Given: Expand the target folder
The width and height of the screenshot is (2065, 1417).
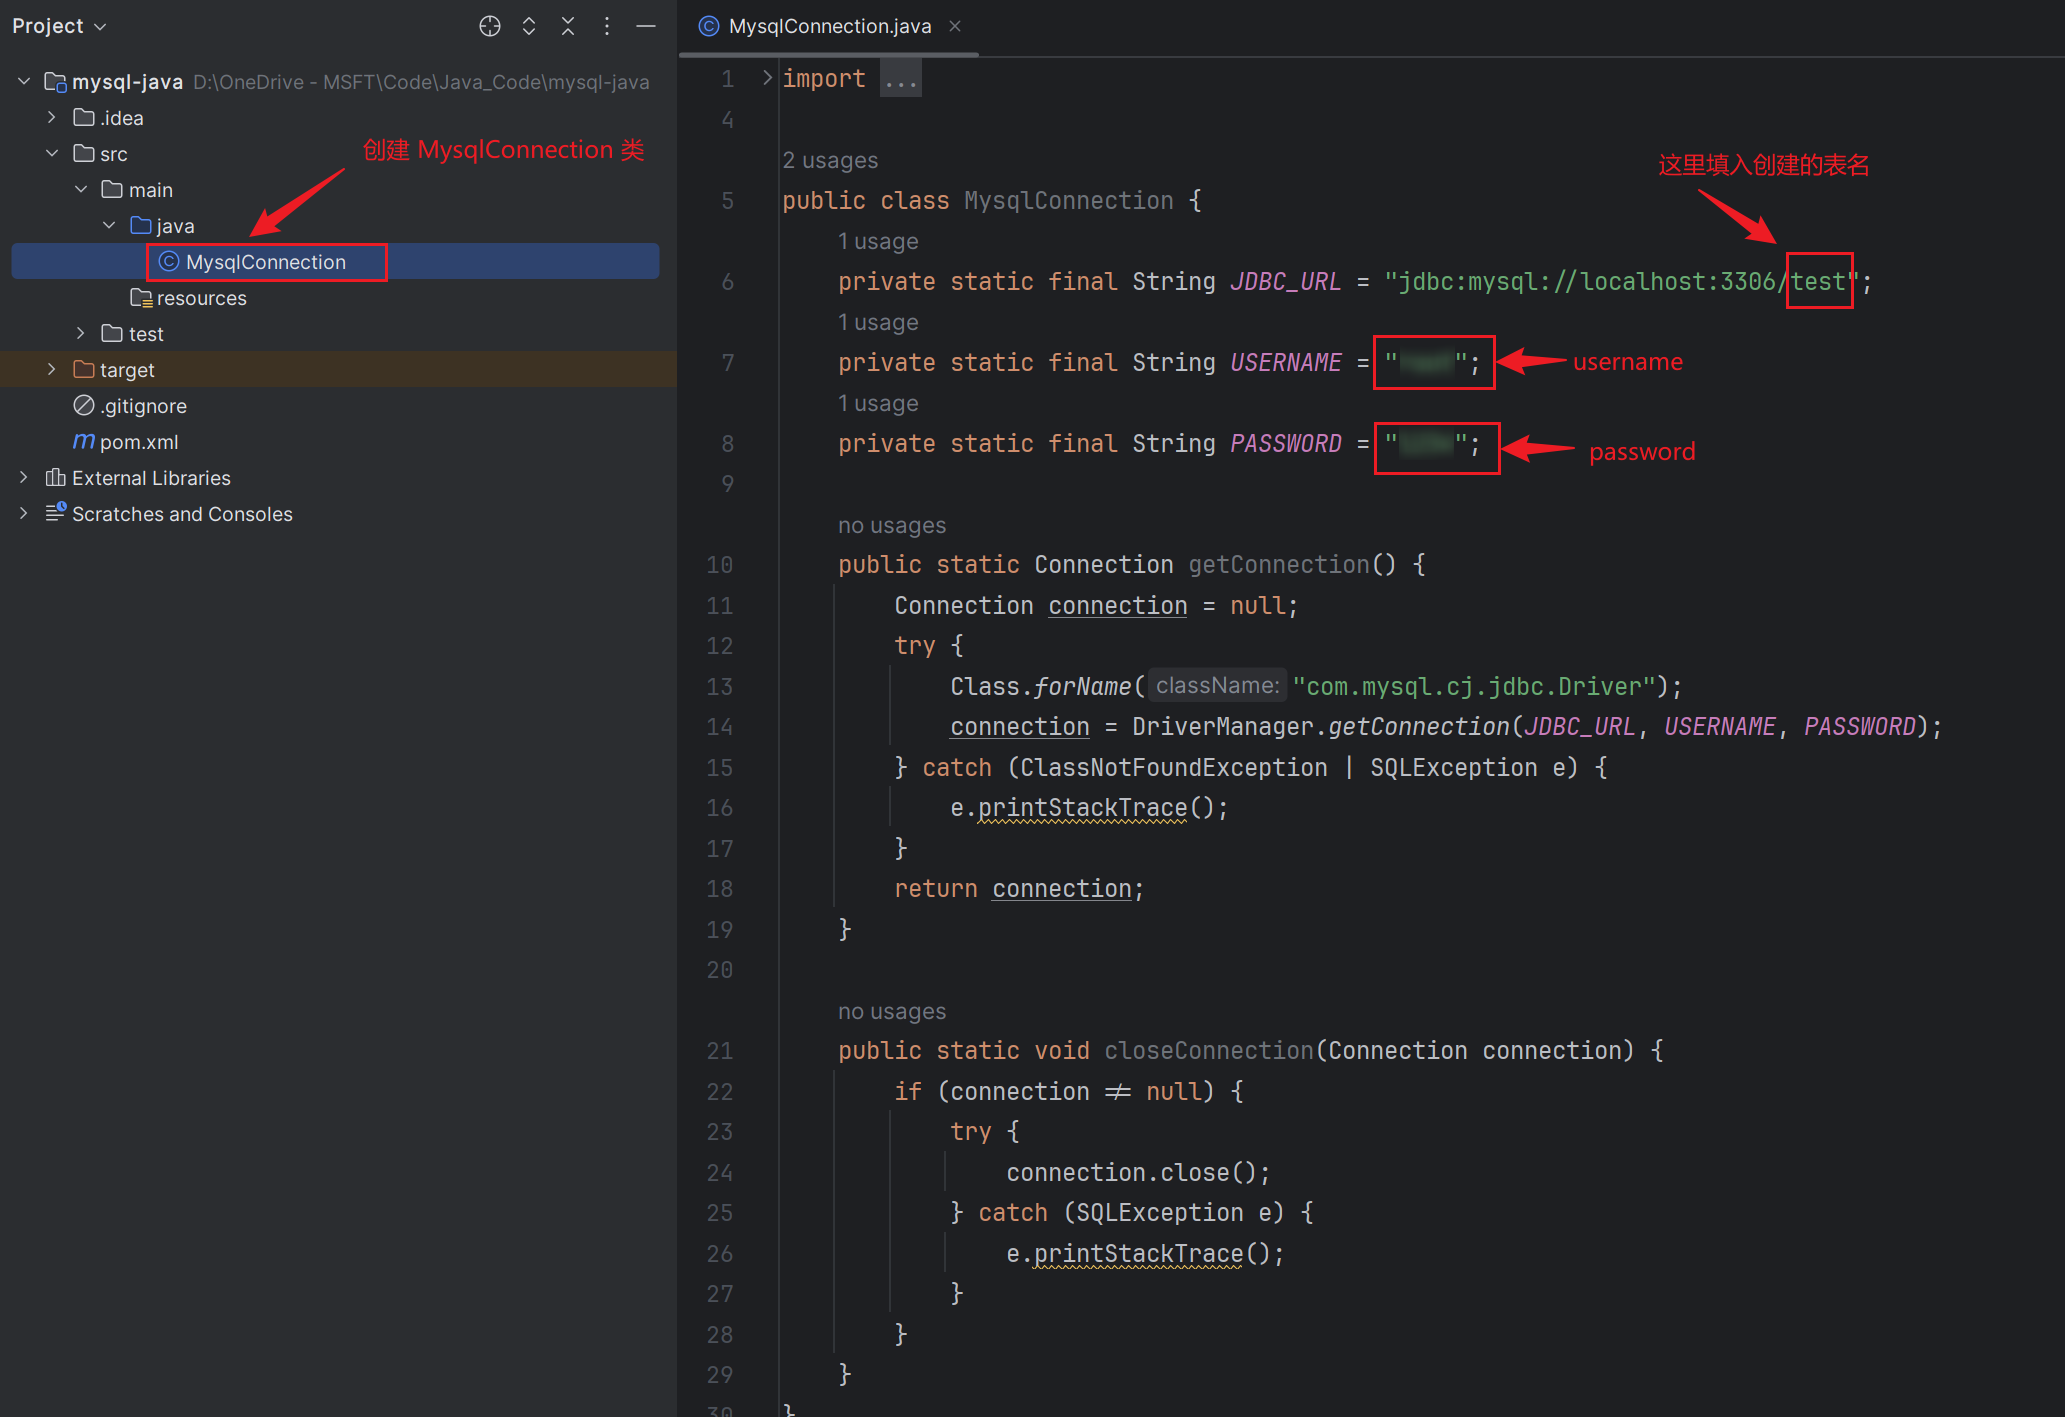Looking at the screenshot, I should [52, 369].
